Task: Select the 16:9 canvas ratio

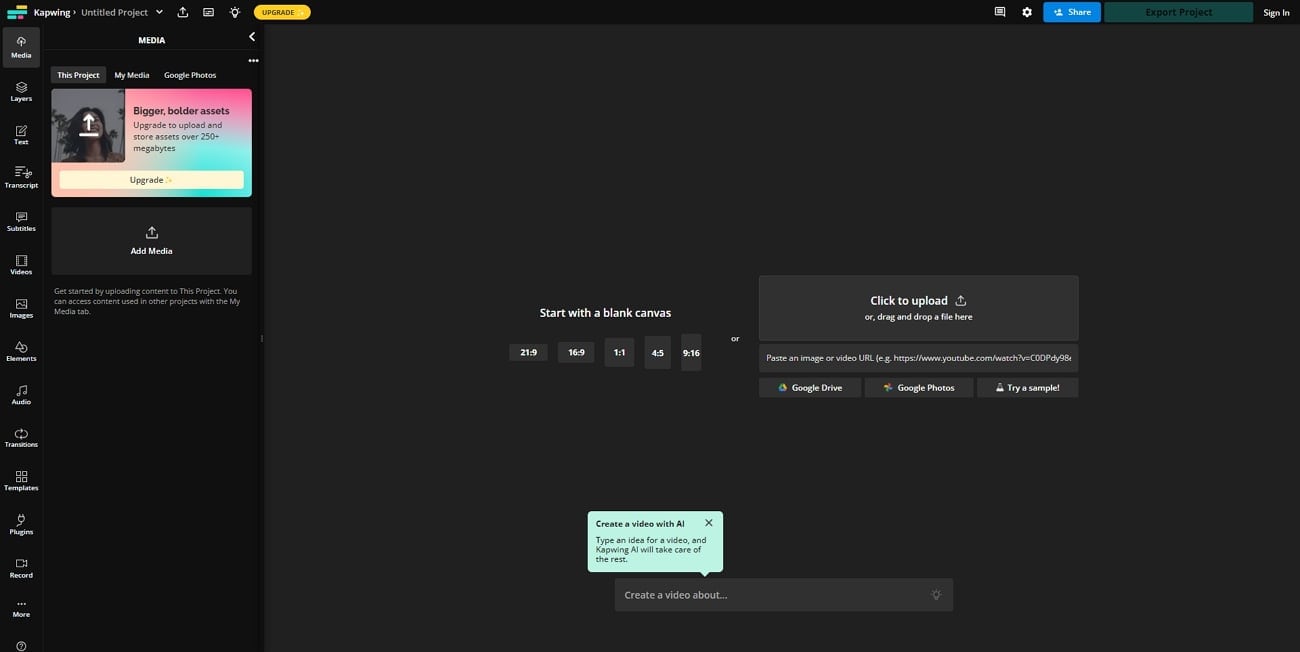Action: [576, 352]
